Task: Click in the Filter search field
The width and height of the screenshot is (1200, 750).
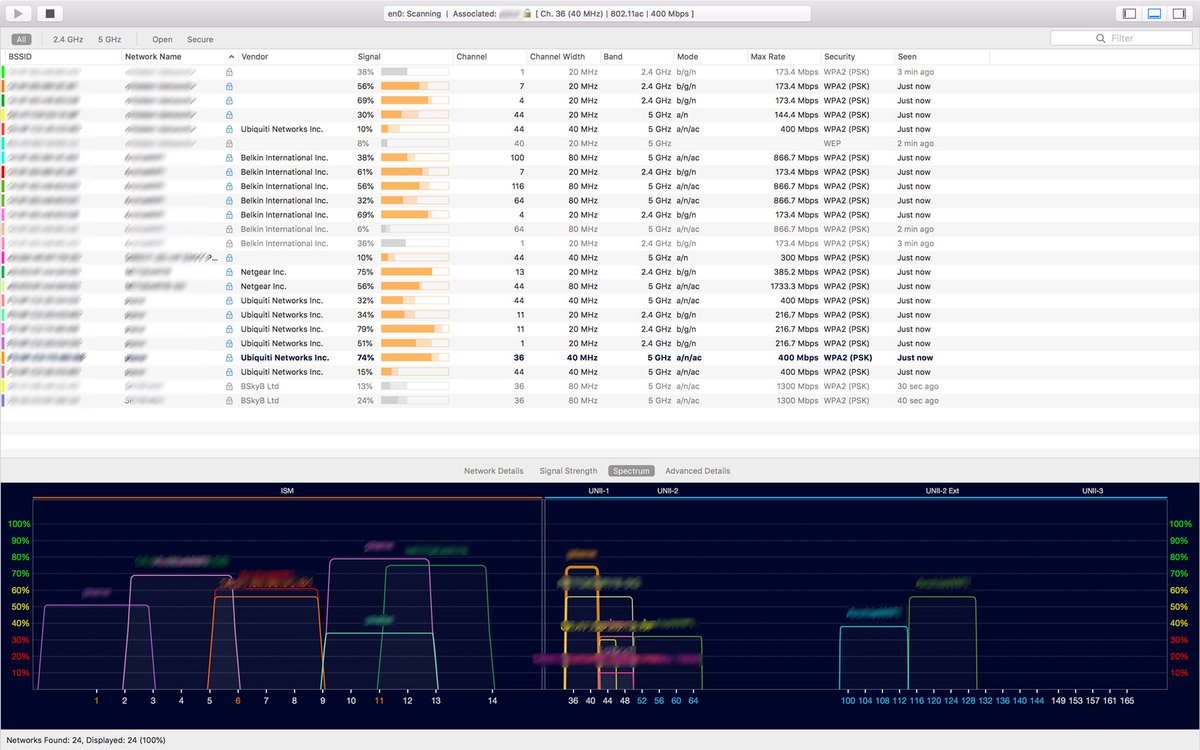Action: coord(1121,38)
